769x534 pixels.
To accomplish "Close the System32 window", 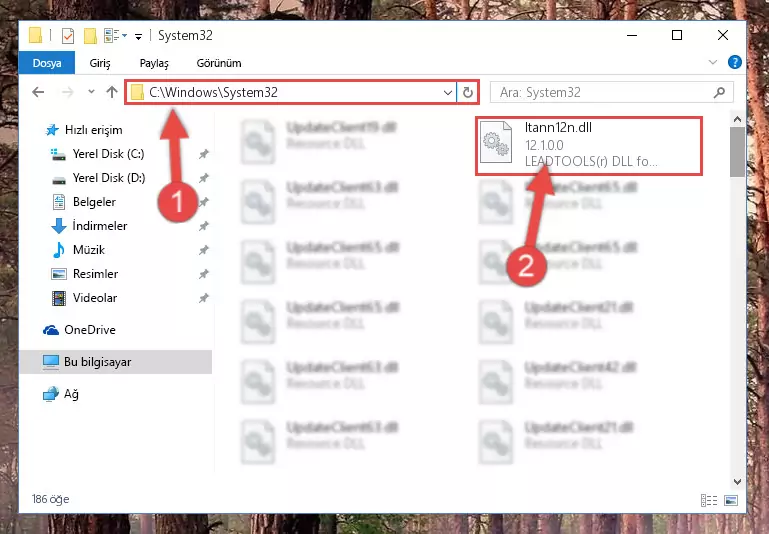I will tap(722, 35).
